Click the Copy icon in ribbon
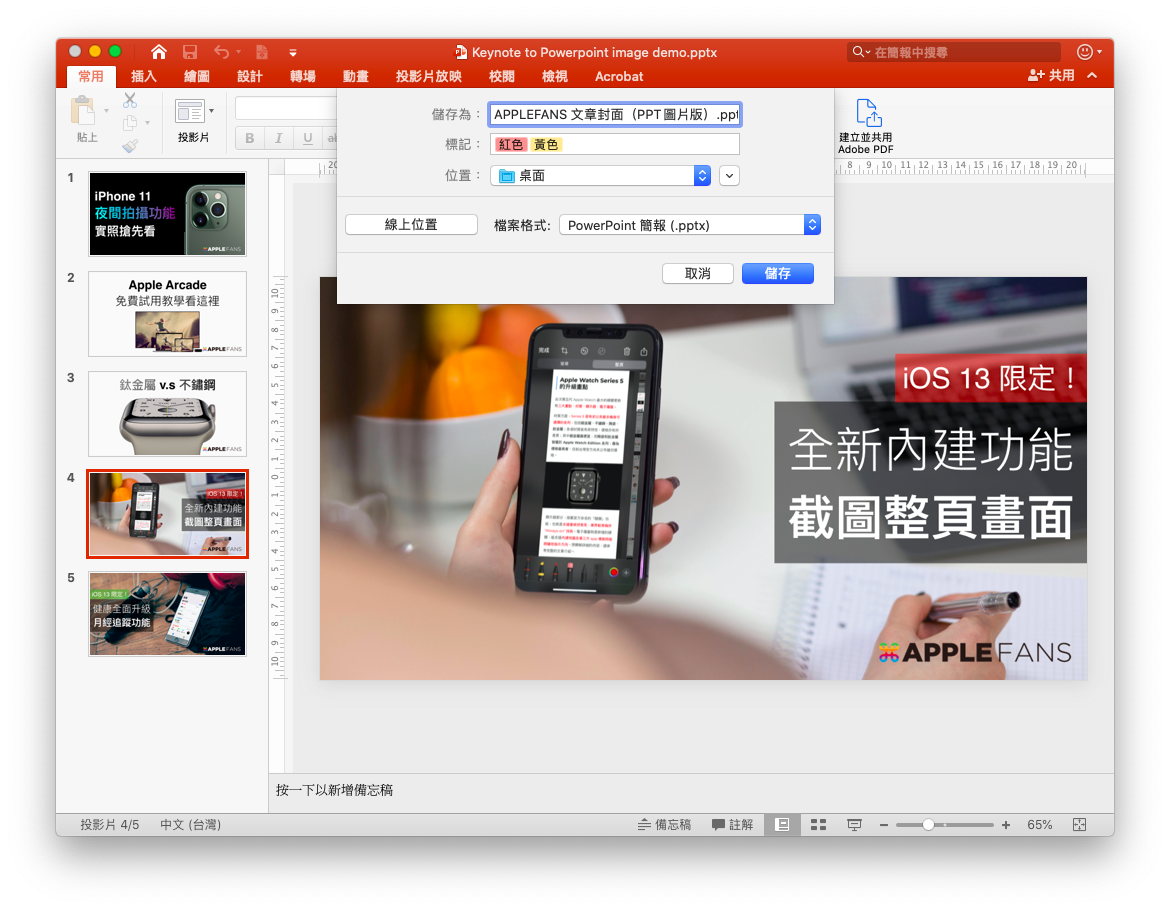Image resolution: width=1170 pixels, height=910 pixels. click(x=130, y=122)
